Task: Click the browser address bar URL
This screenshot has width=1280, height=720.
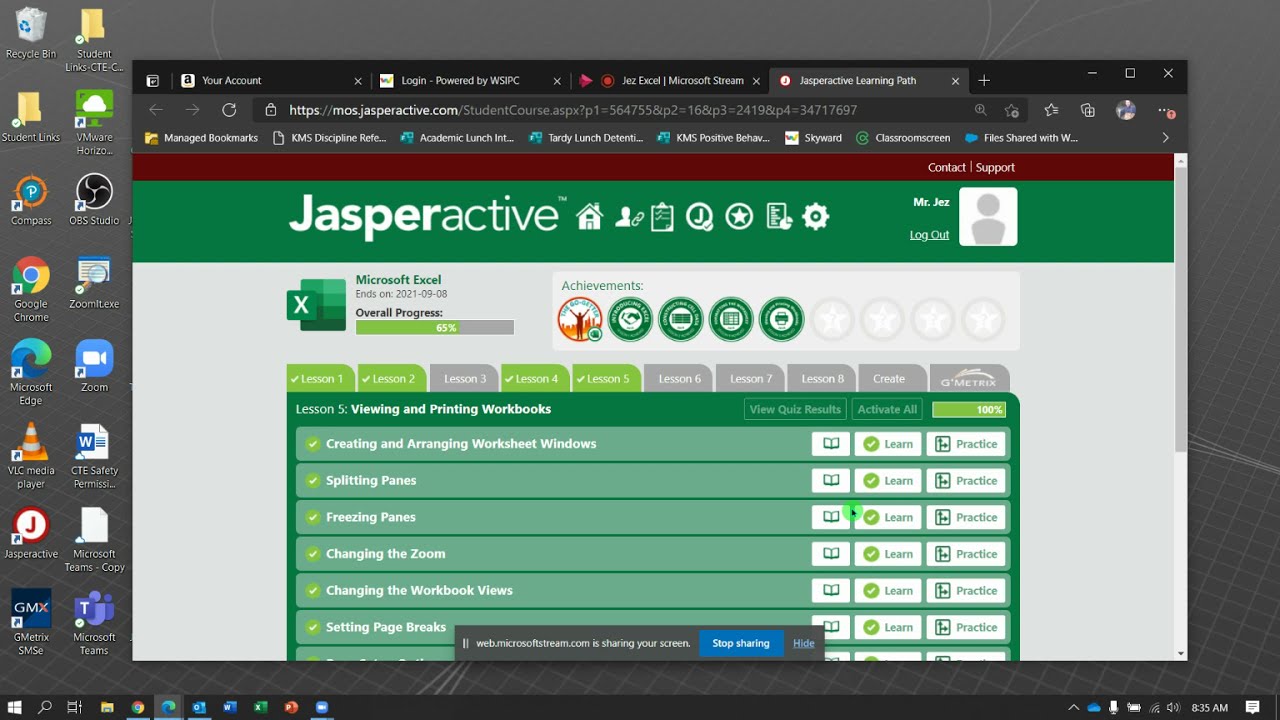Action: (x=573, y=110)
